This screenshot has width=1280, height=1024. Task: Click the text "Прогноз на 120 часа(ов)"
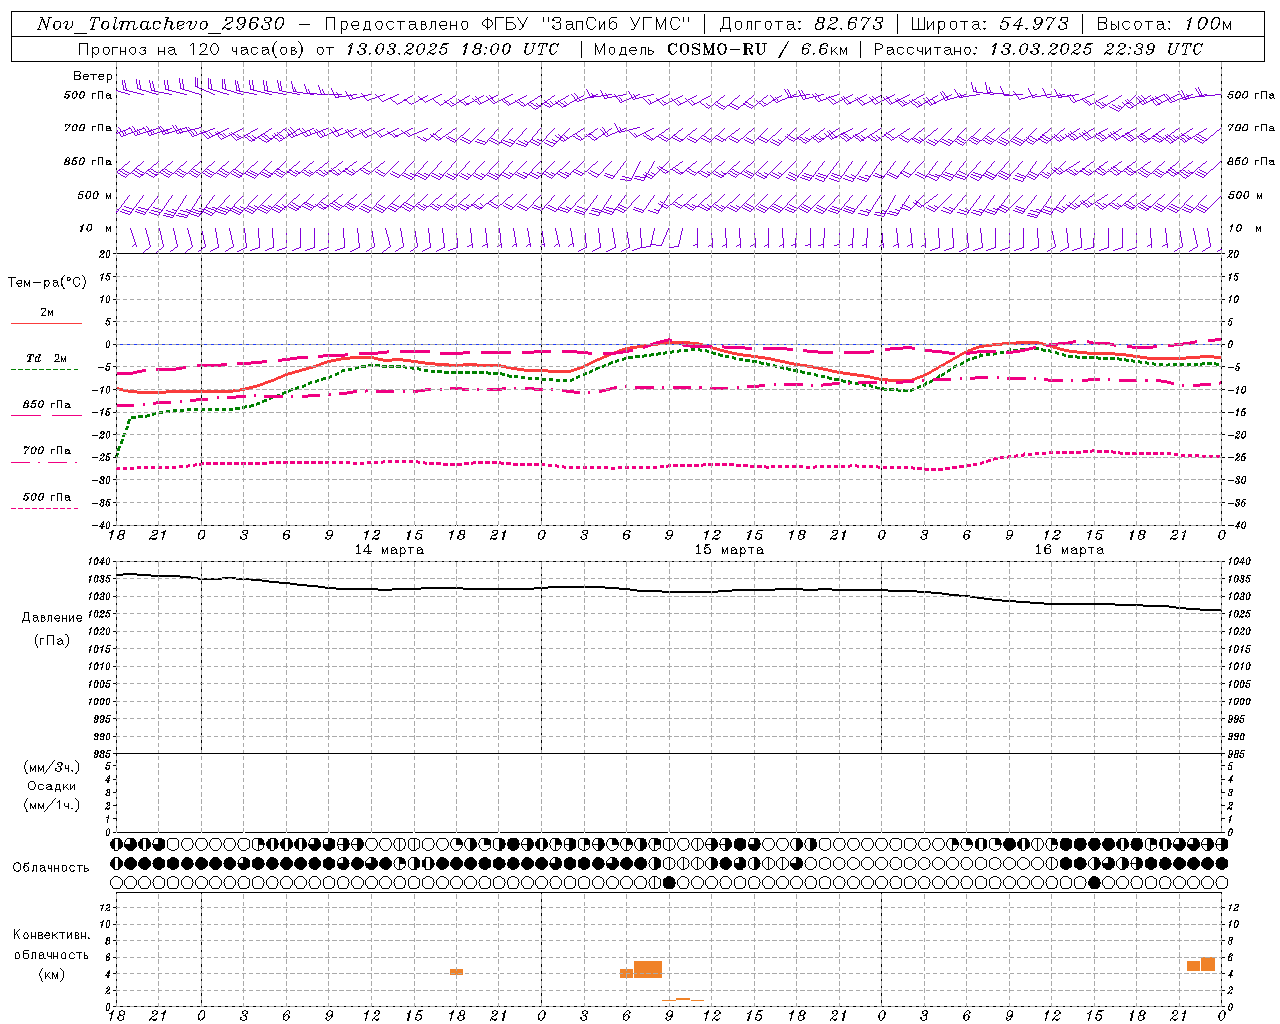tap(191, 49)
